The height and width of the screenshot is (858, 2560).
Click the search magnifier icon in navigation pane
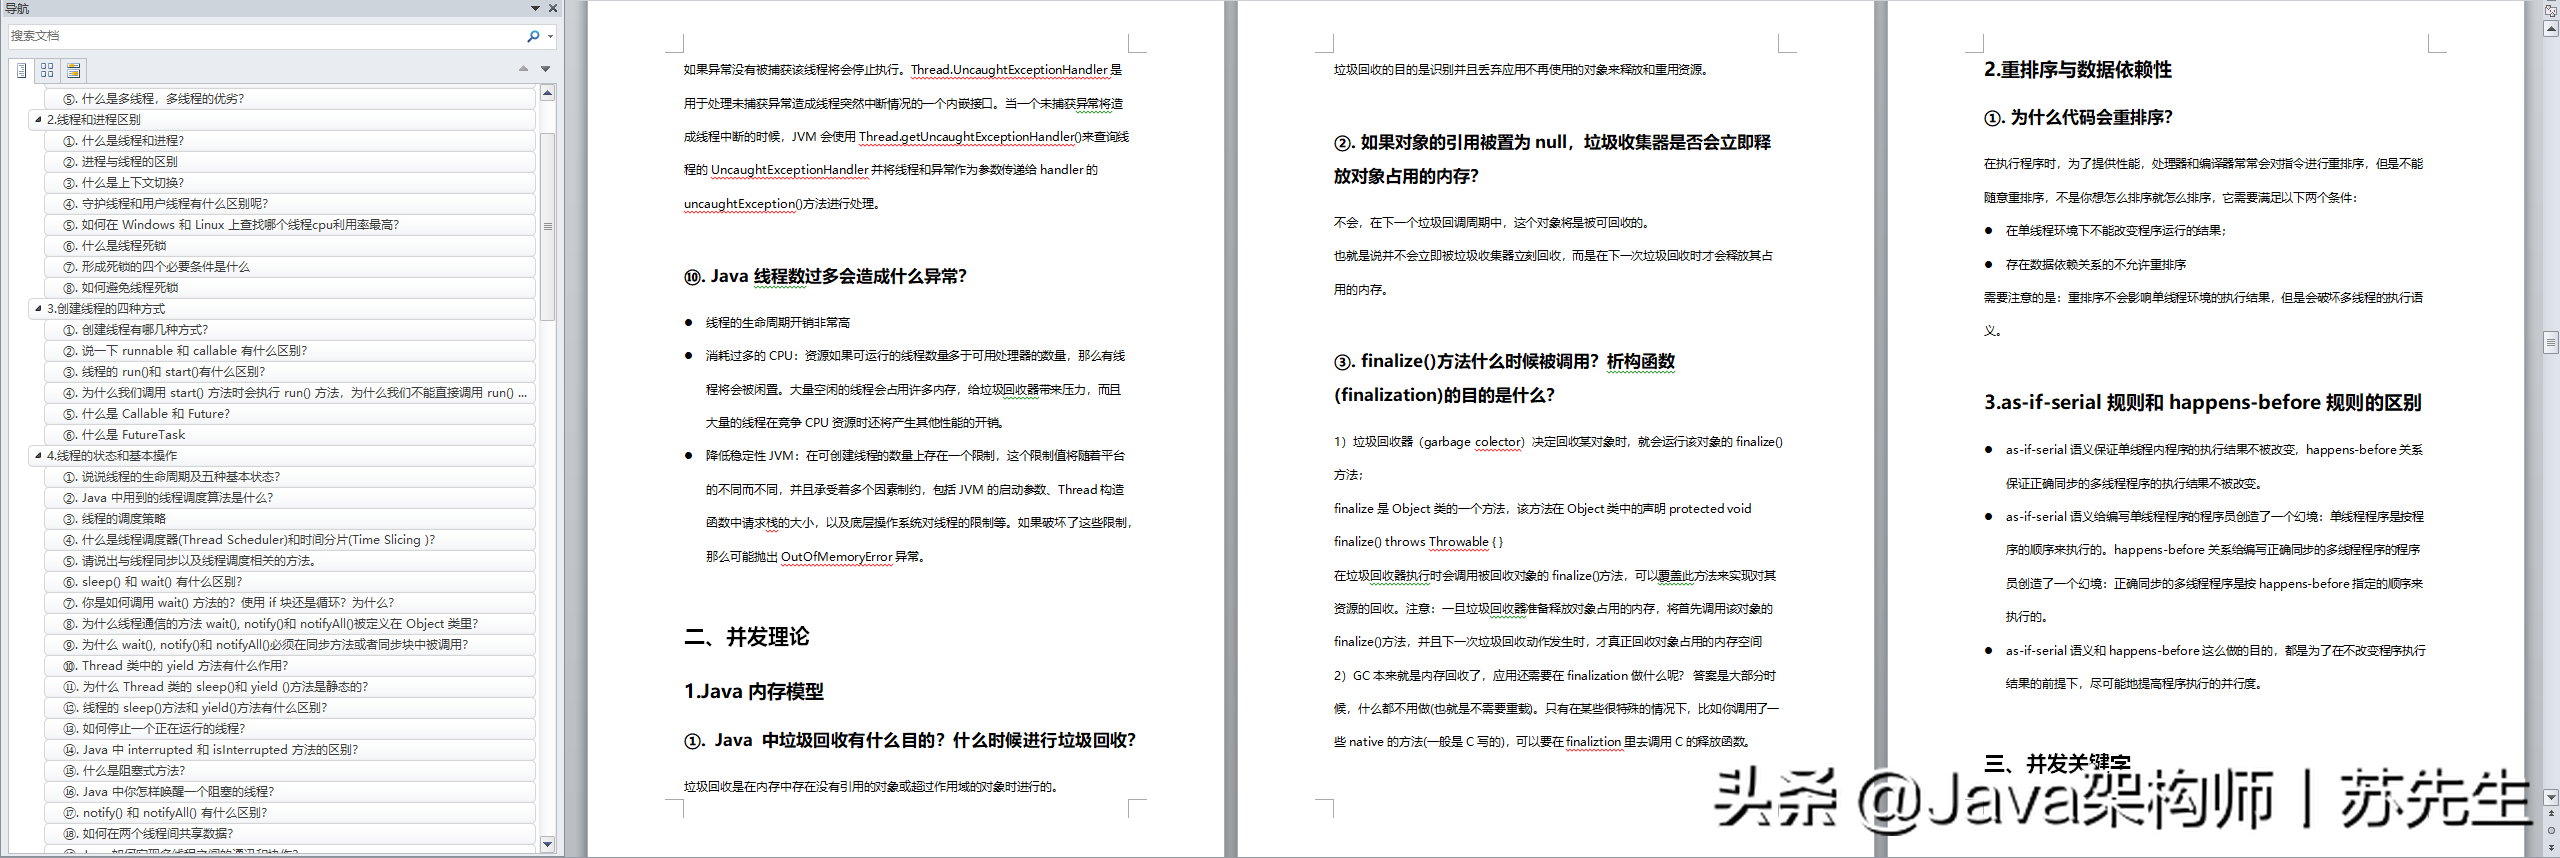(533, 36)
